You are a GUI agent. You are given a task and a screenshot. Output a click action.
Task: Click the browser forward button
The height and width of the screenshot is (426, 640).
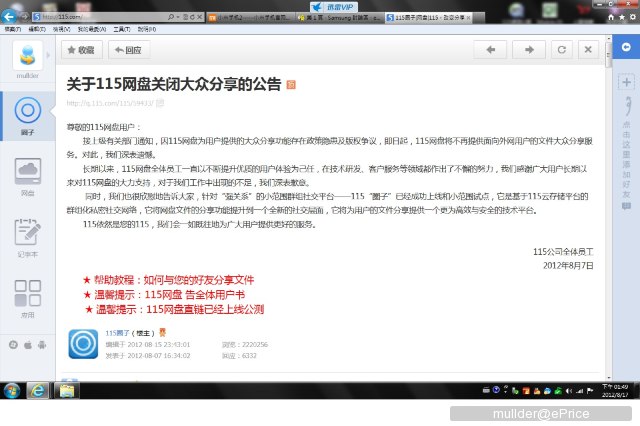24,17
